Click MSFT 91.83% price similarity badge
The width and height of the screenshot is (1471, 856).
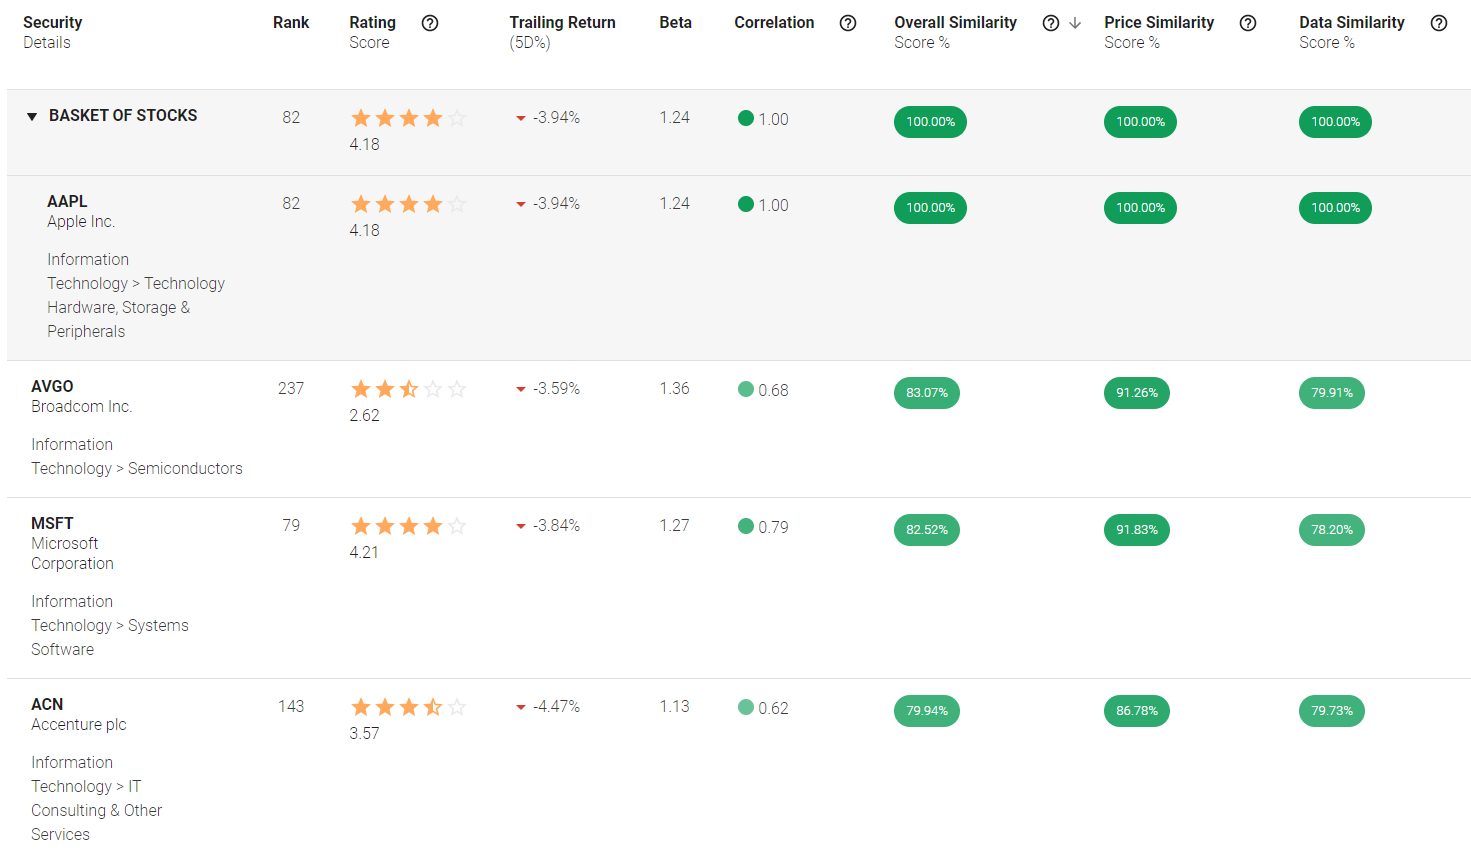[1137, 530]
